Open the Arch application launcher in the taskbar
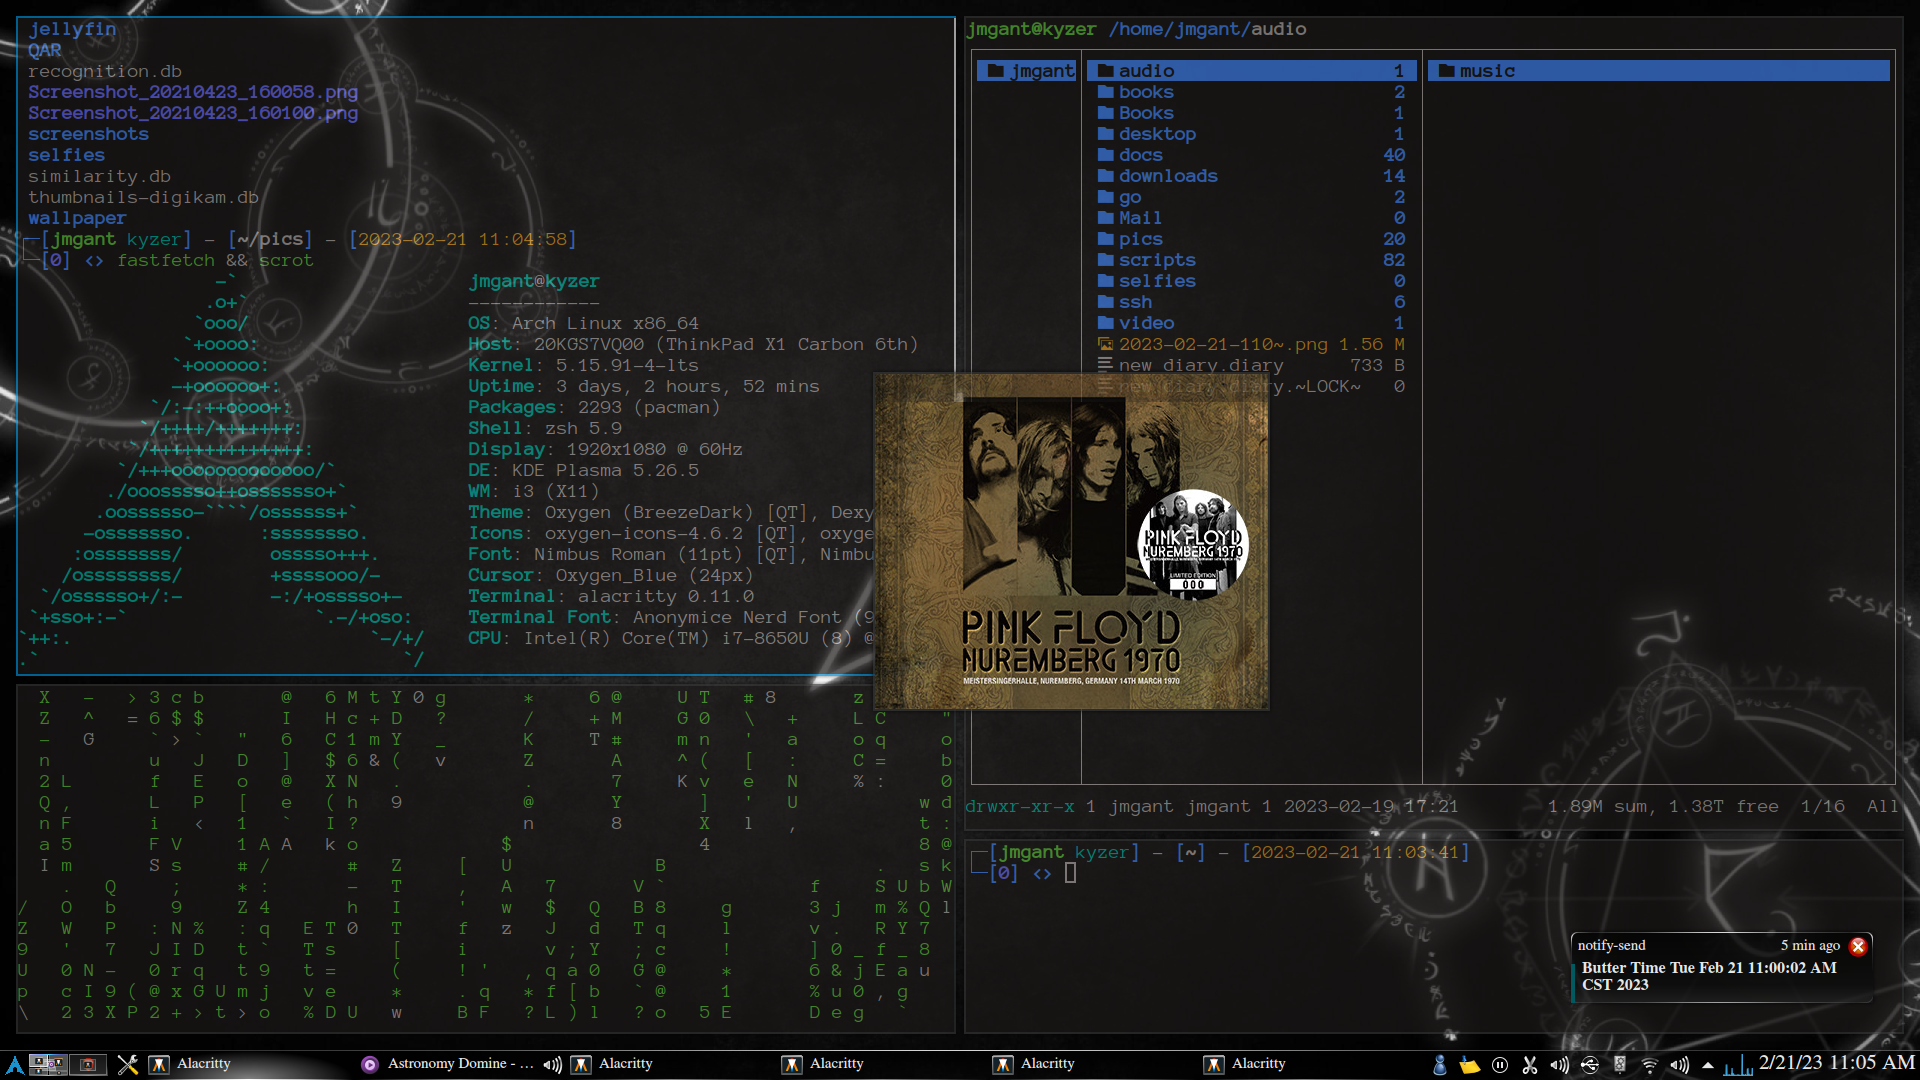This screenshot has height=1080, width=1920. click(x=17, y=1064)
